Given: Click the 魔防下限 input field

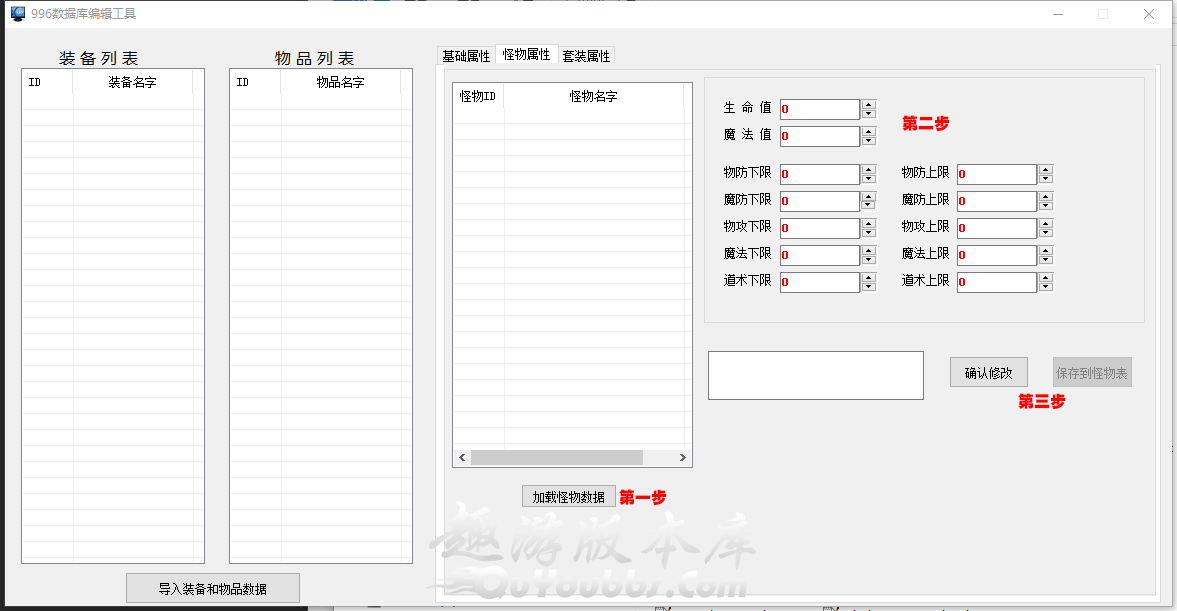Looking at the screenshot, I should (x=820, y=202).
